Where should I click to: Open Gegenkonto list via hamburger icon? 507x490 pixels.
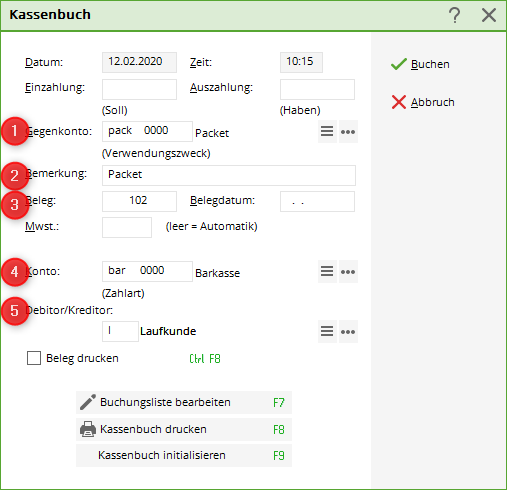[327, 131]
